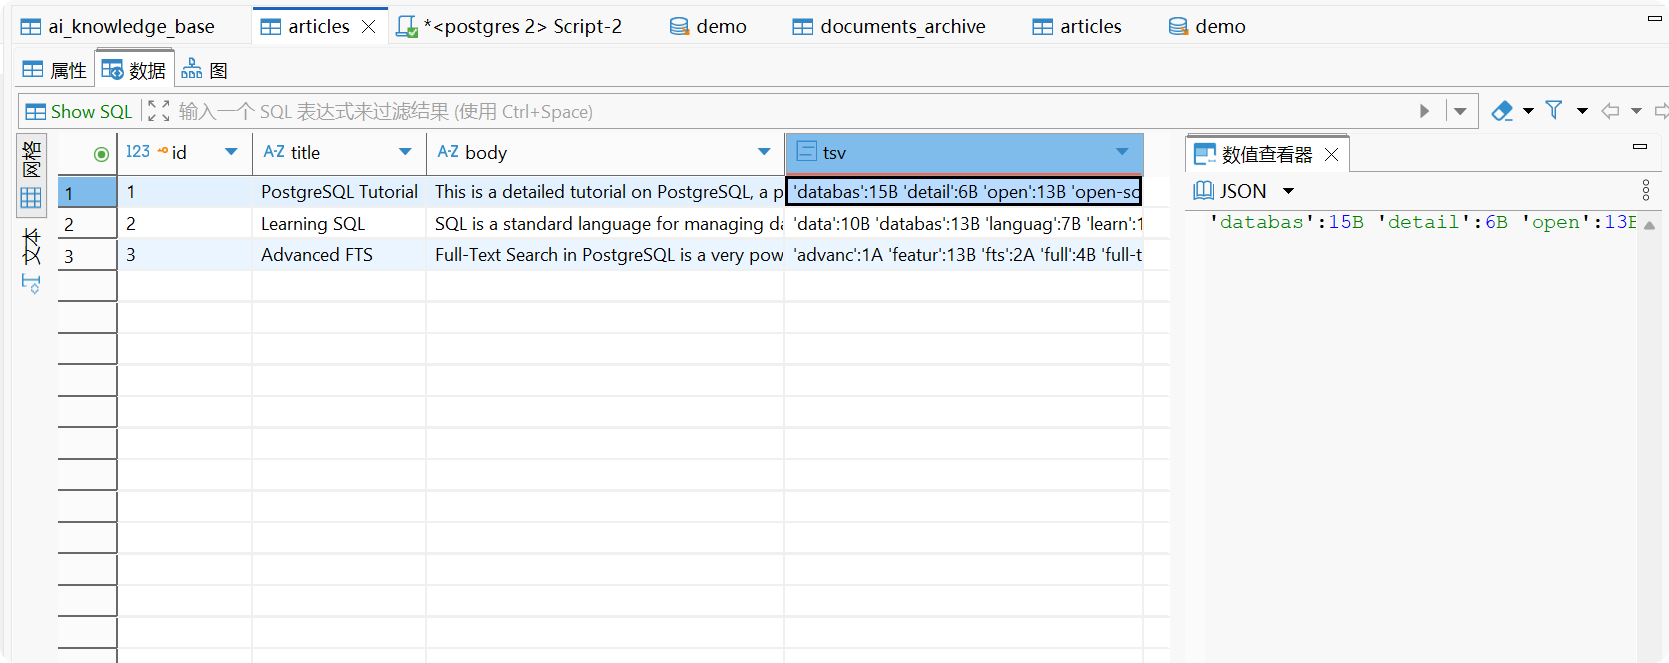Click the Show SQL button

[x=79, y=111]
